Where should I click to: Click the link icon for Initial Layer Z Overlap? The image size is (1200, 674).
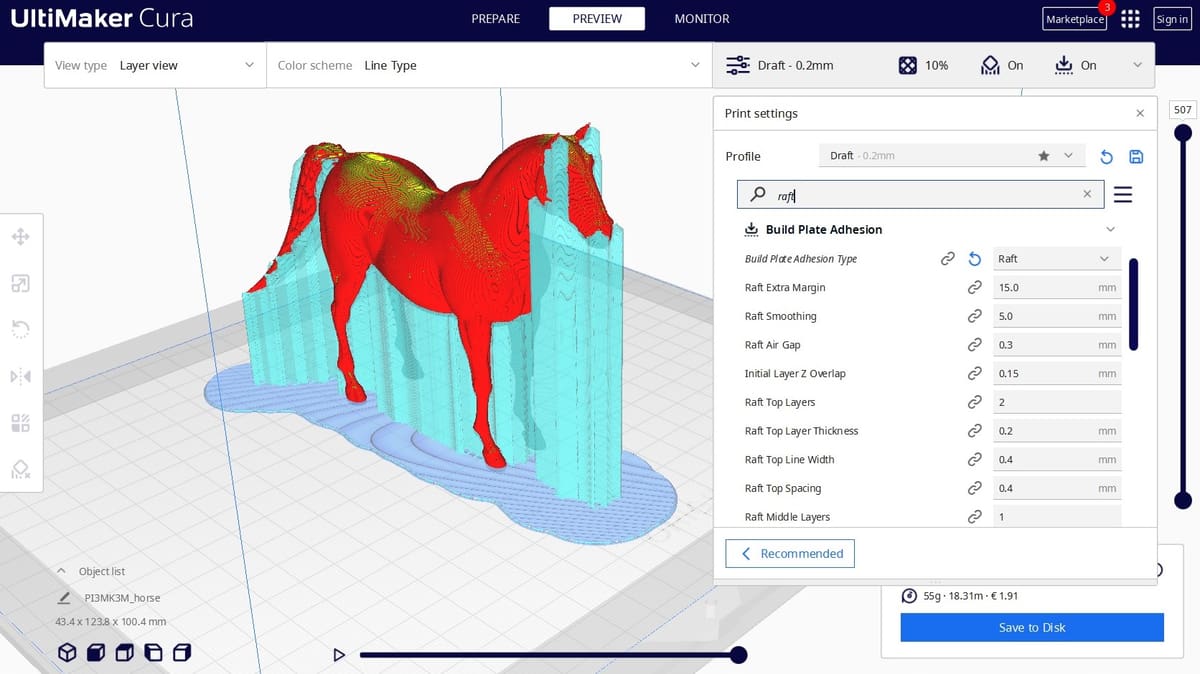pyautogui.click(x=974, y=374)
